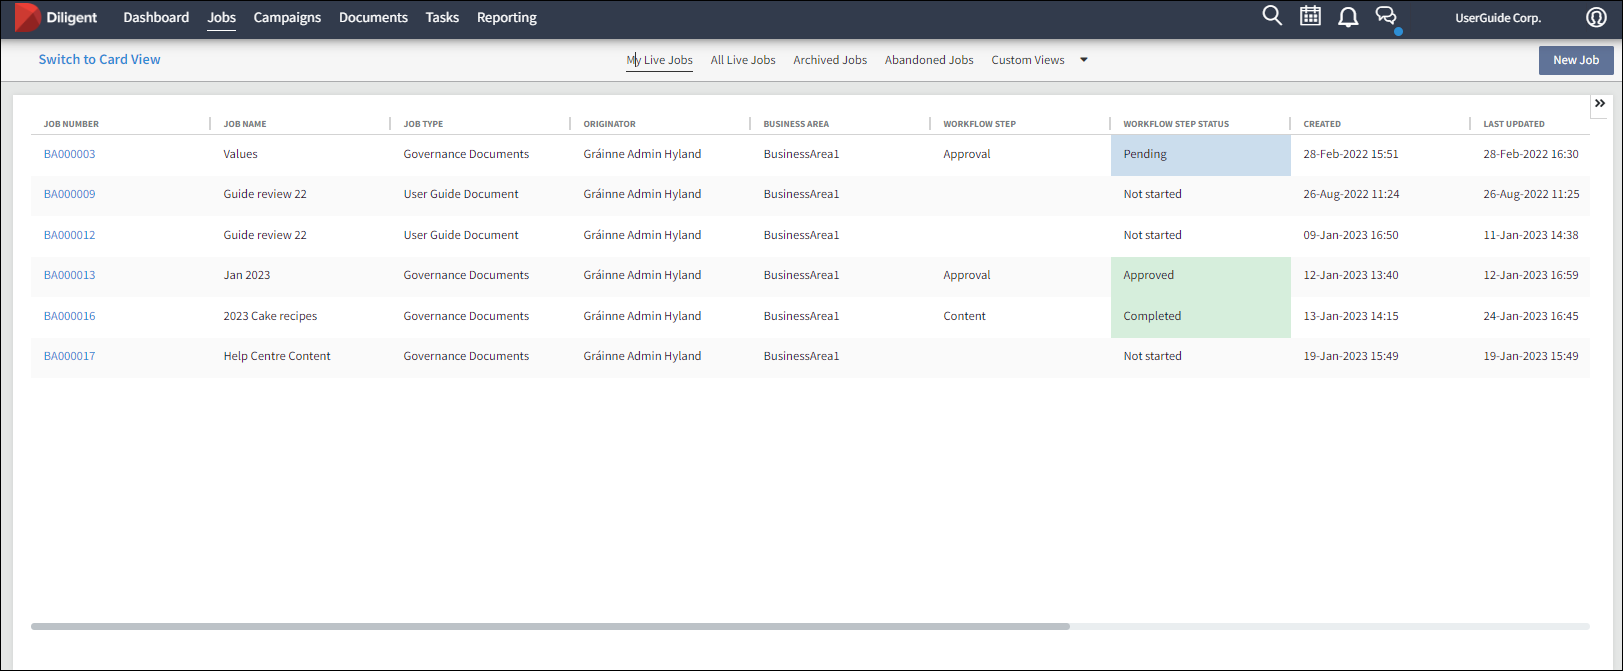
Task: Open the calendar icon in header
Action: click(x=1310, y=16)
